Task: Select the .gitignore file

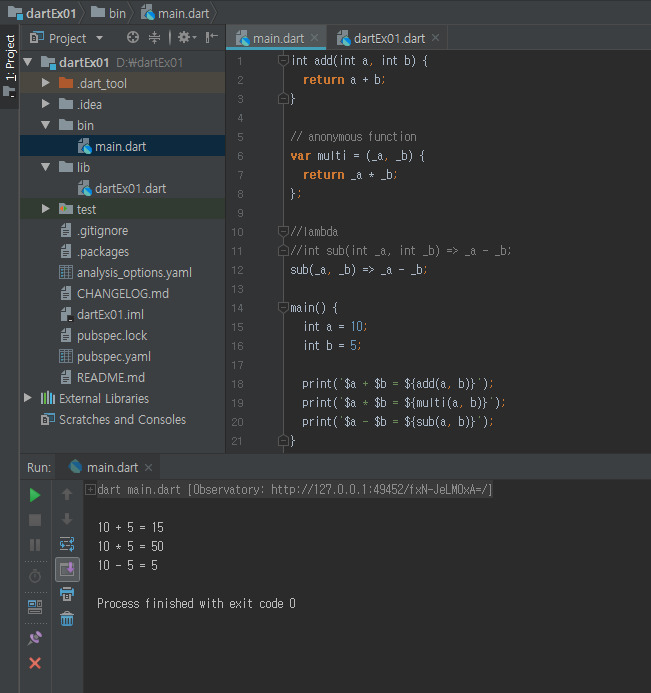Action: (x=122, y=230)
